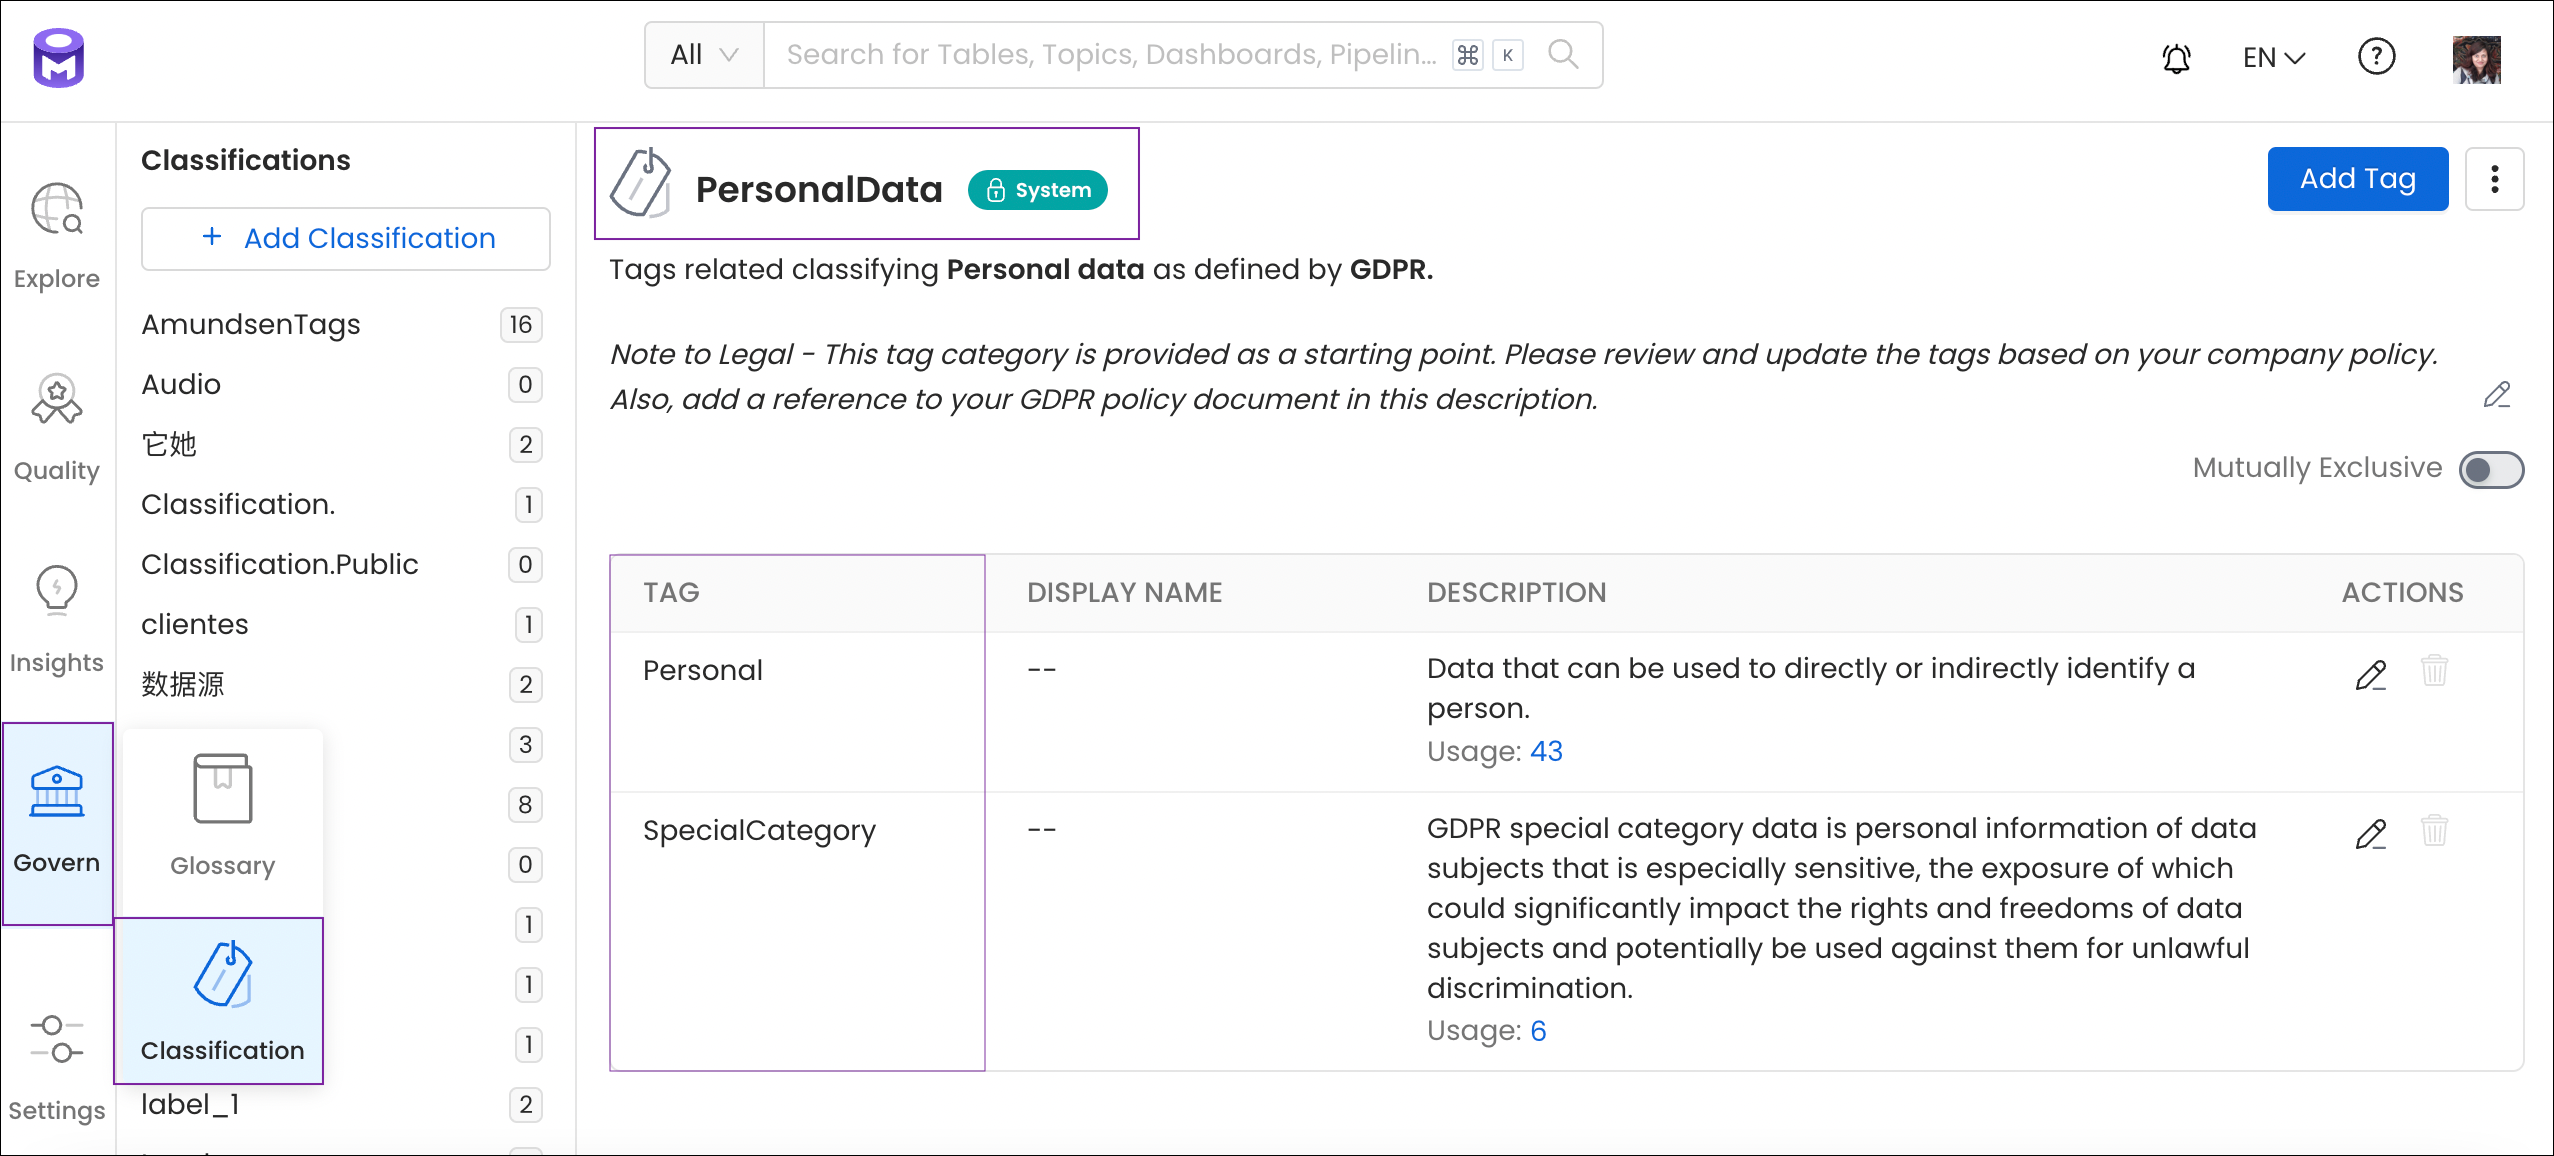Click the three-dot menu icon
The image size is (2554, 1156).
click(x=2495, y=179)
